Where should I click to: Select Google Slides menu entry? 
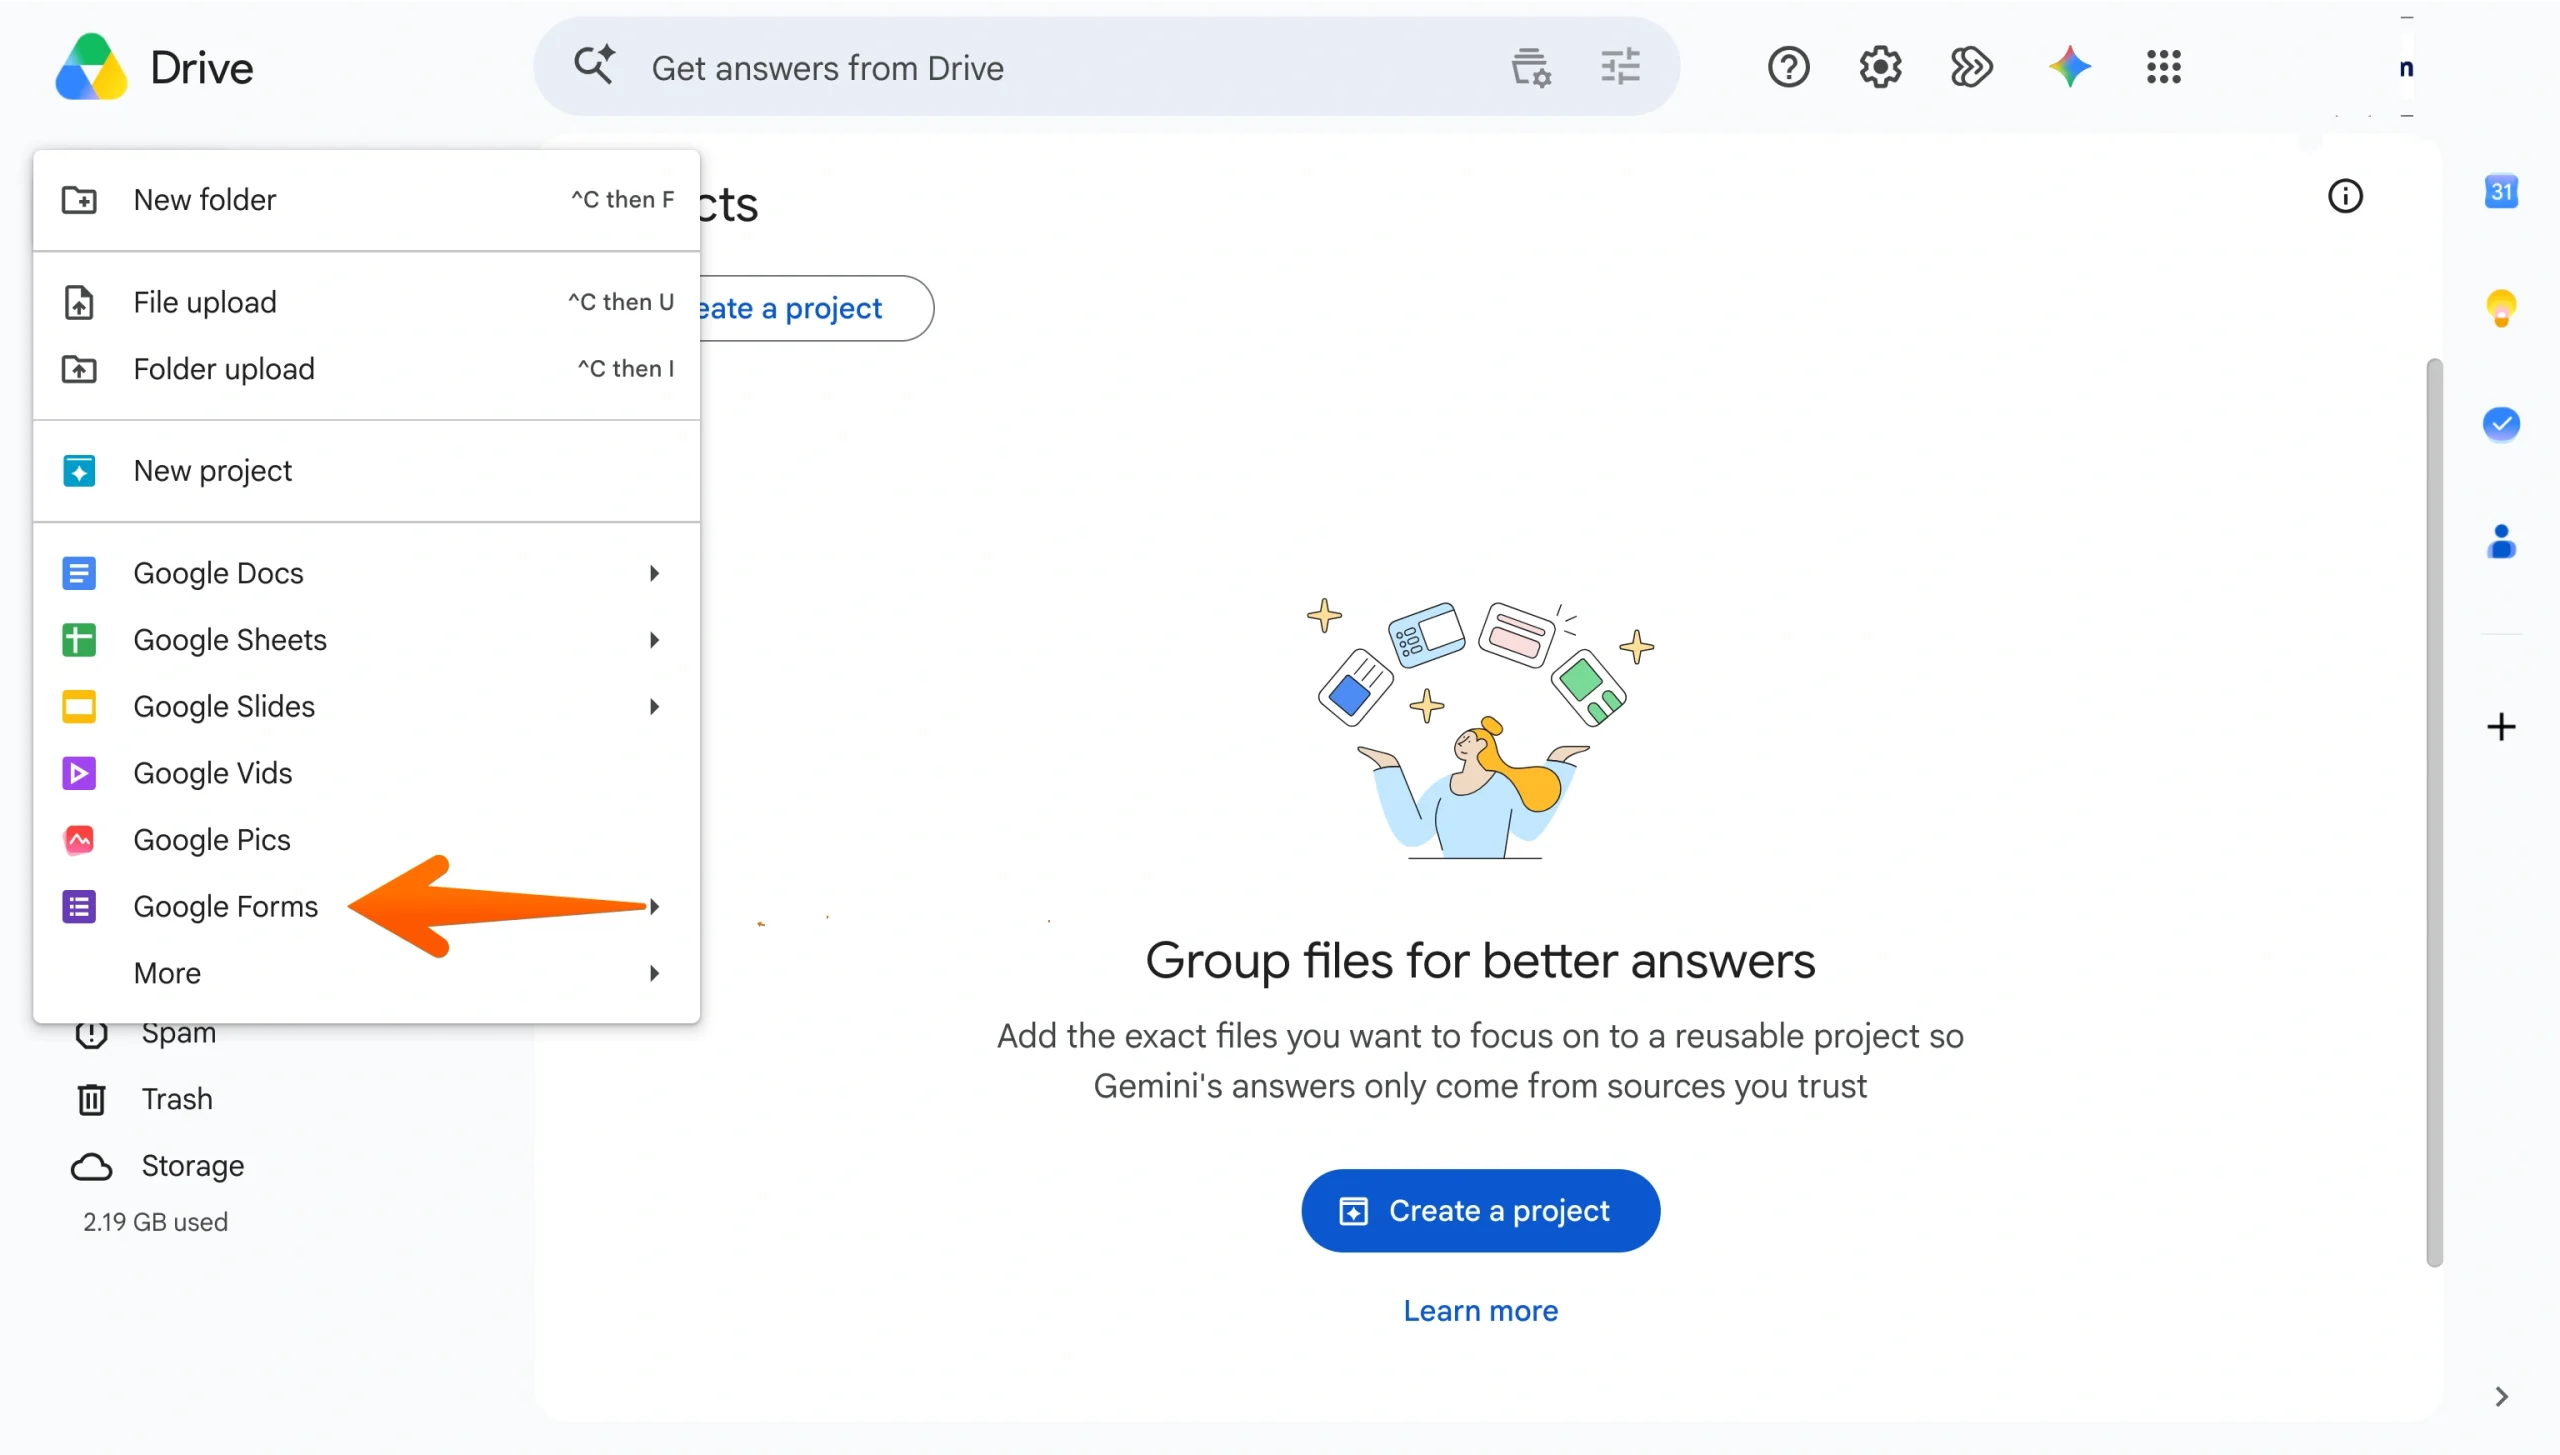[366, 707]
